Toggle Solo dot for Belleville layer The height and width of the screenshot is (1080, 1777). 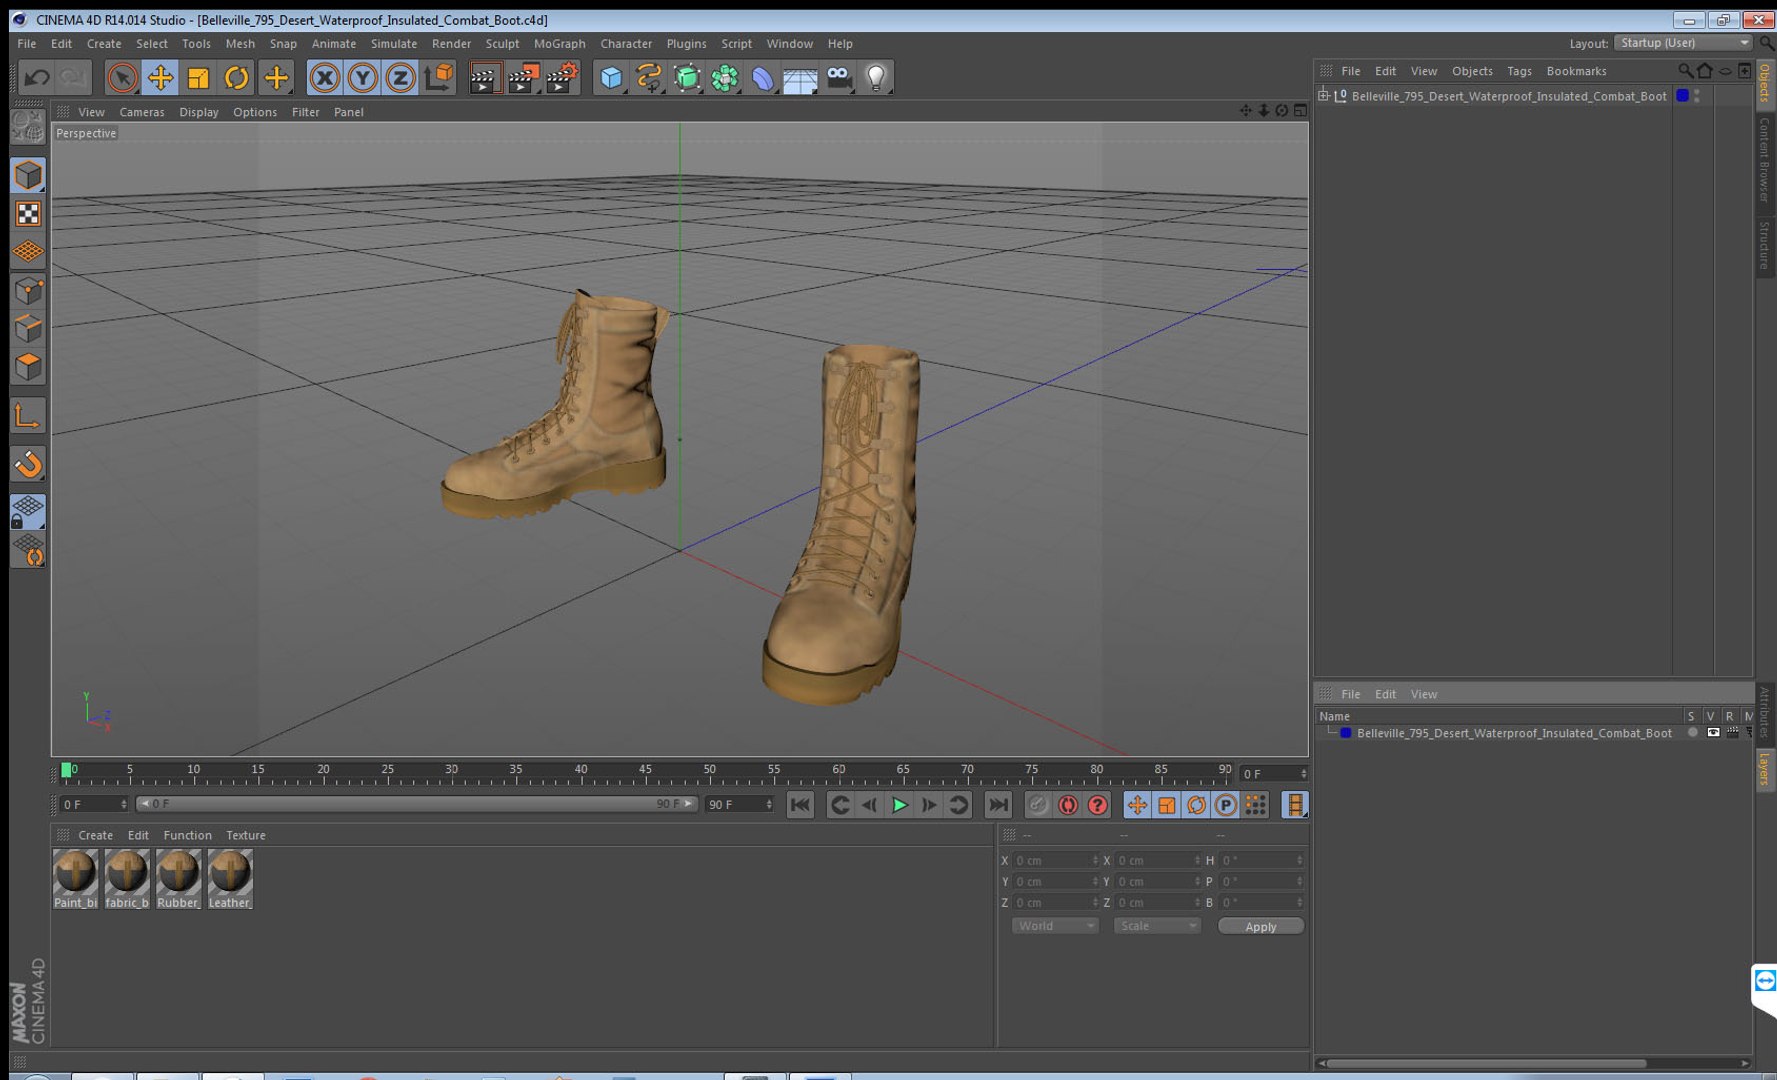[x=1692, y=733]
